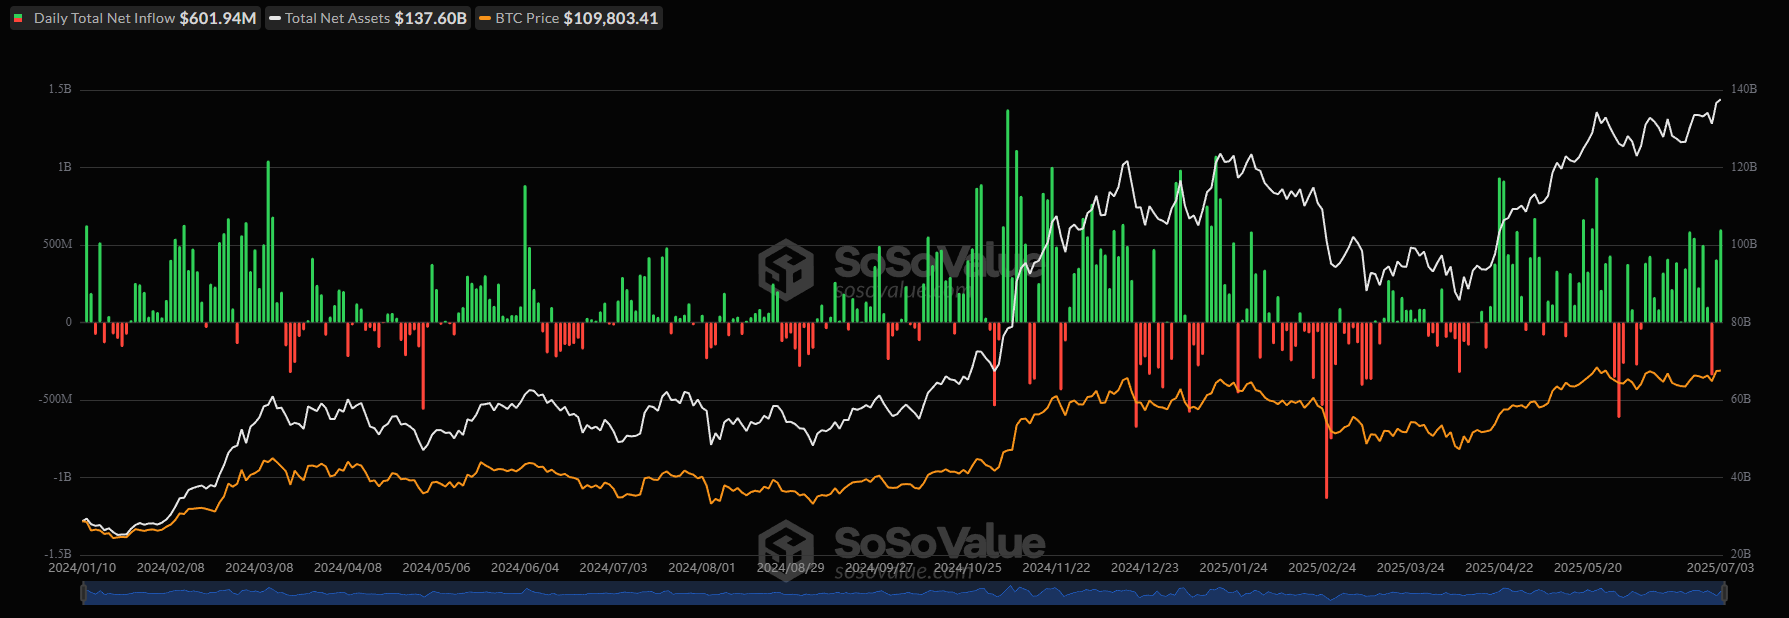
Task: Click the sosovalue.com watermark text at bottom
Action: (903, 573)
